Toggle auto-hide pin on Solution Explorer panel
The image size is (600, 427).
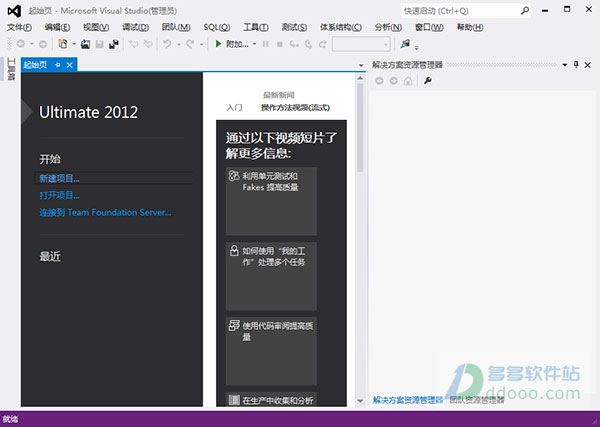tap(576, 65)
